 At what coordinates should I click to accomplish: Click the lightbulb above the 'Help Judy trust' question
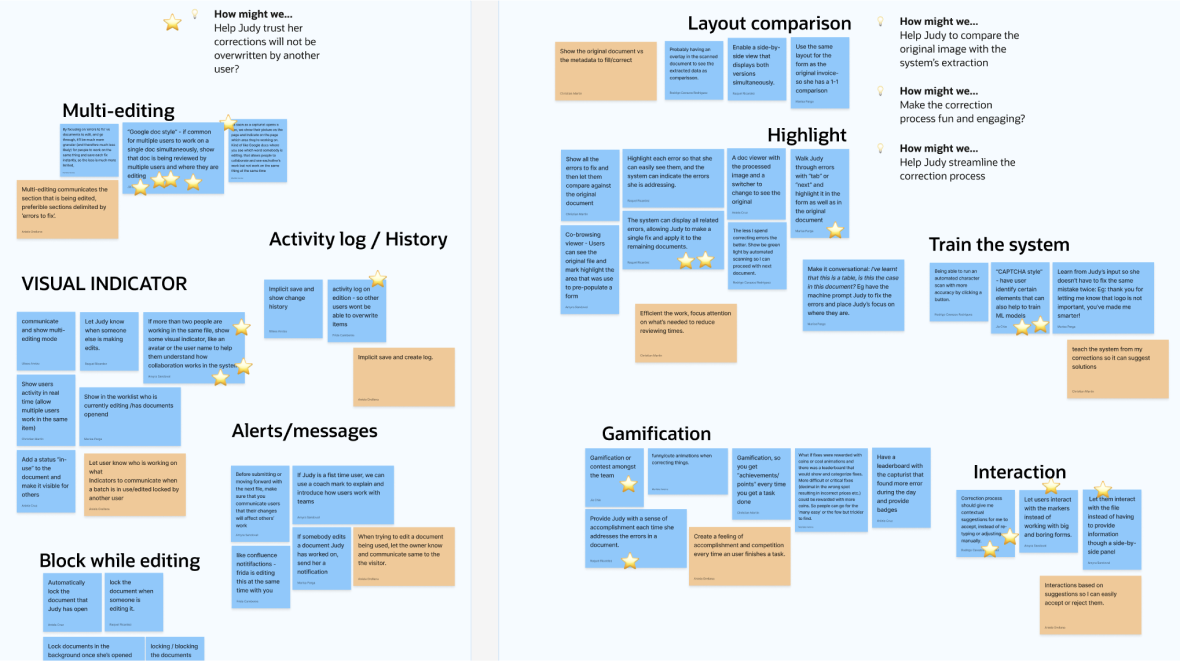pyautogui.click(x=195, y=14)
